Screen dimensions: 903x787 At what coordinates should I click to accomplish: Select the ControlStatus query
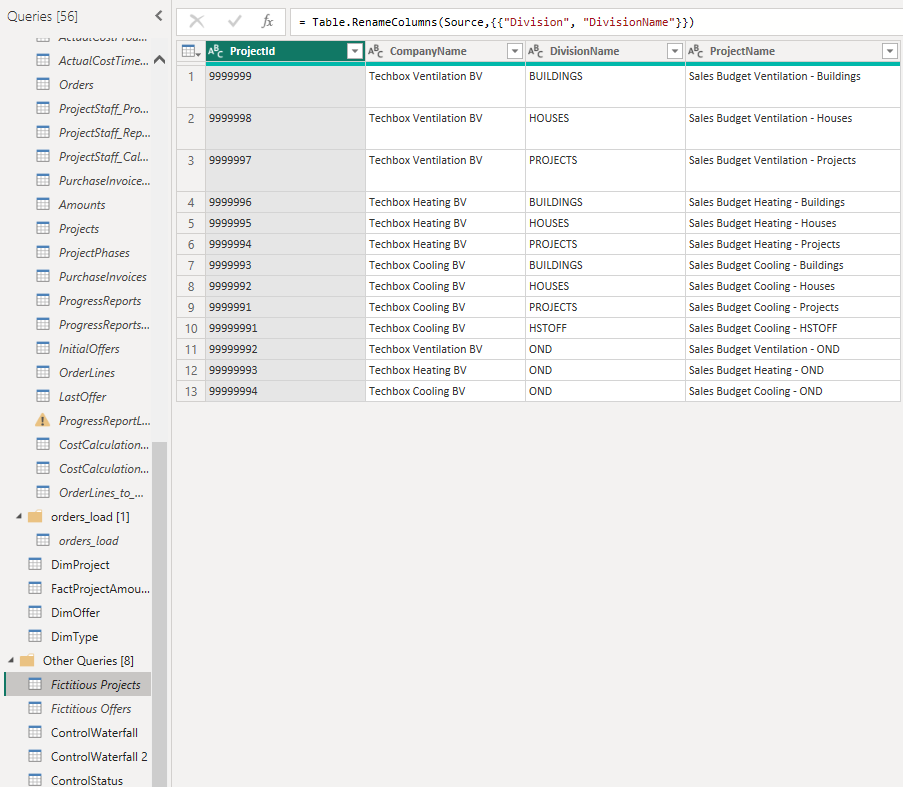coord(86,780)
